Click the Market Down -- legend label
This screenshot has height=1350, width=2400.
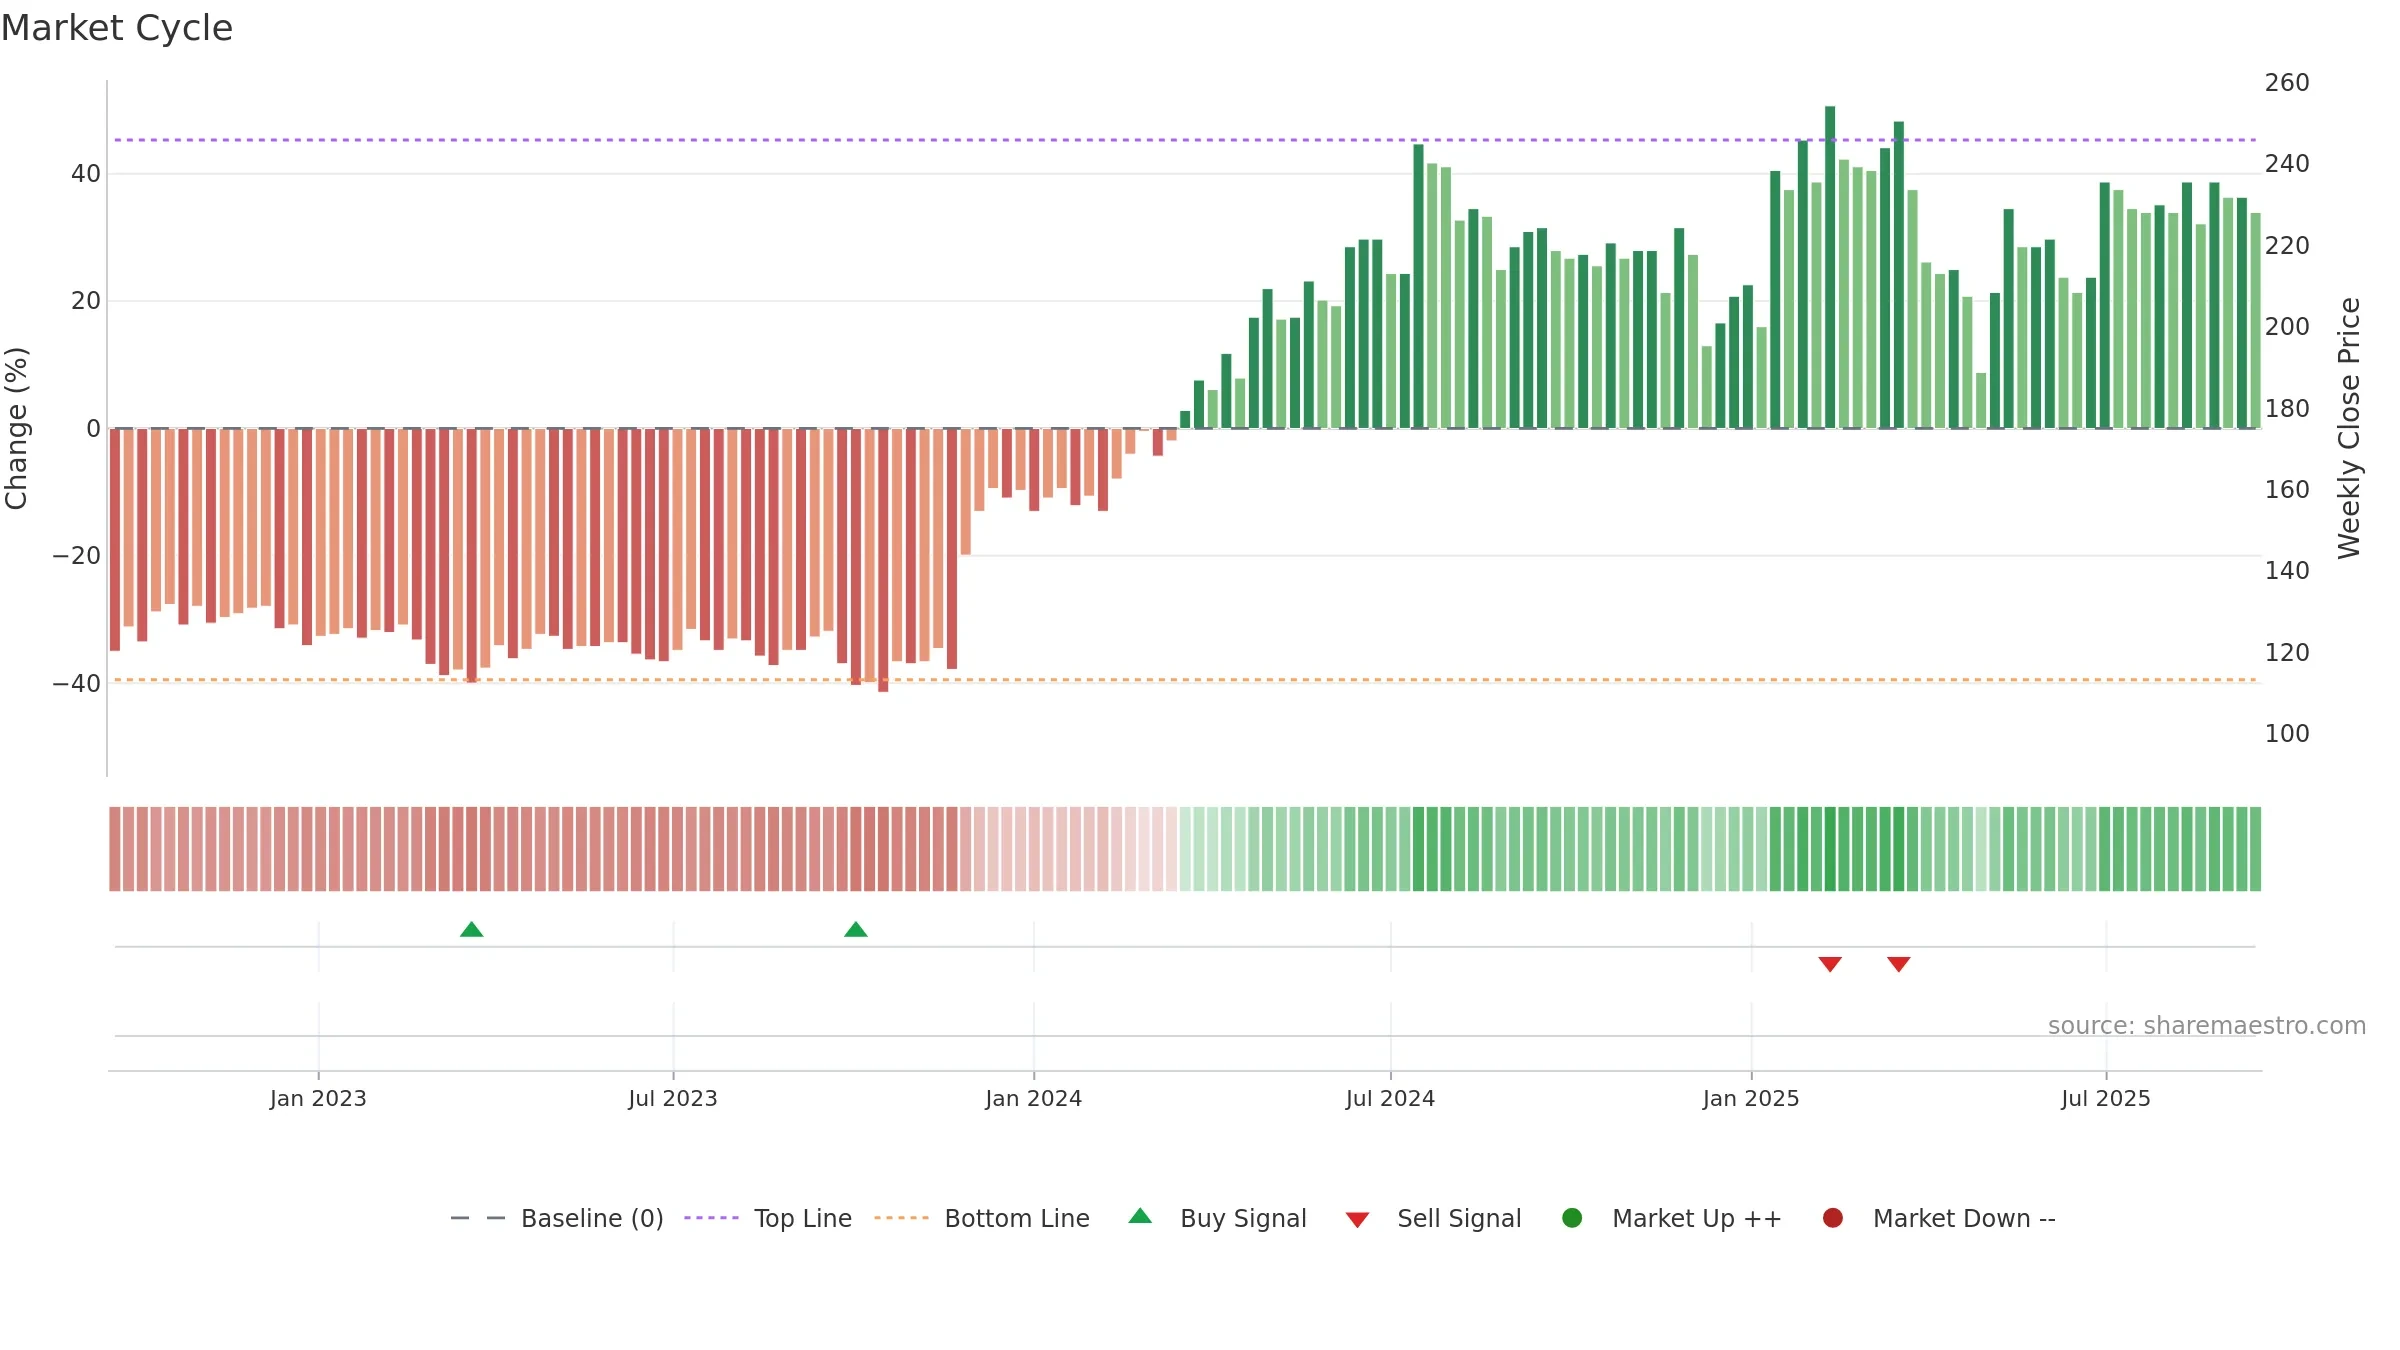pyautogui.click(x=1964, y=1218)
